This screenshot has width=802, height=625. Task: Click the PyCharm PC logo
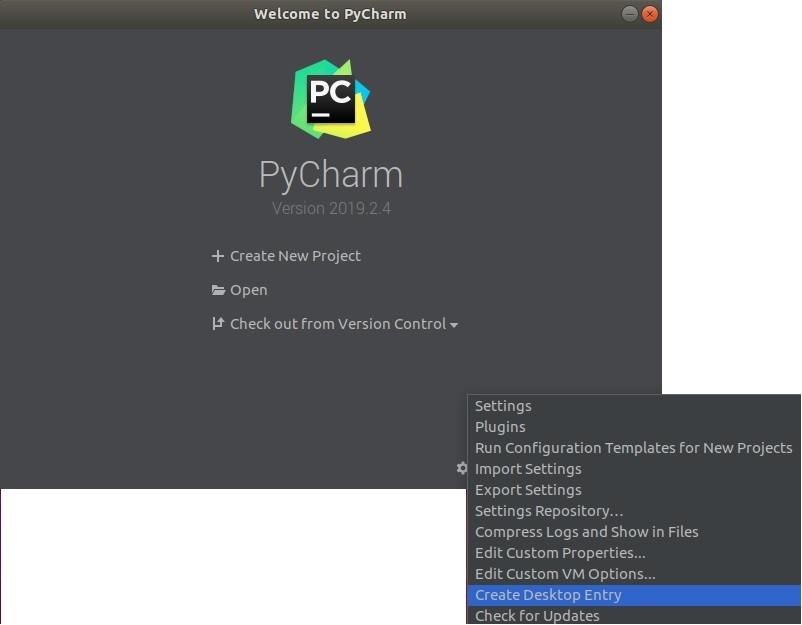point(331,99)
